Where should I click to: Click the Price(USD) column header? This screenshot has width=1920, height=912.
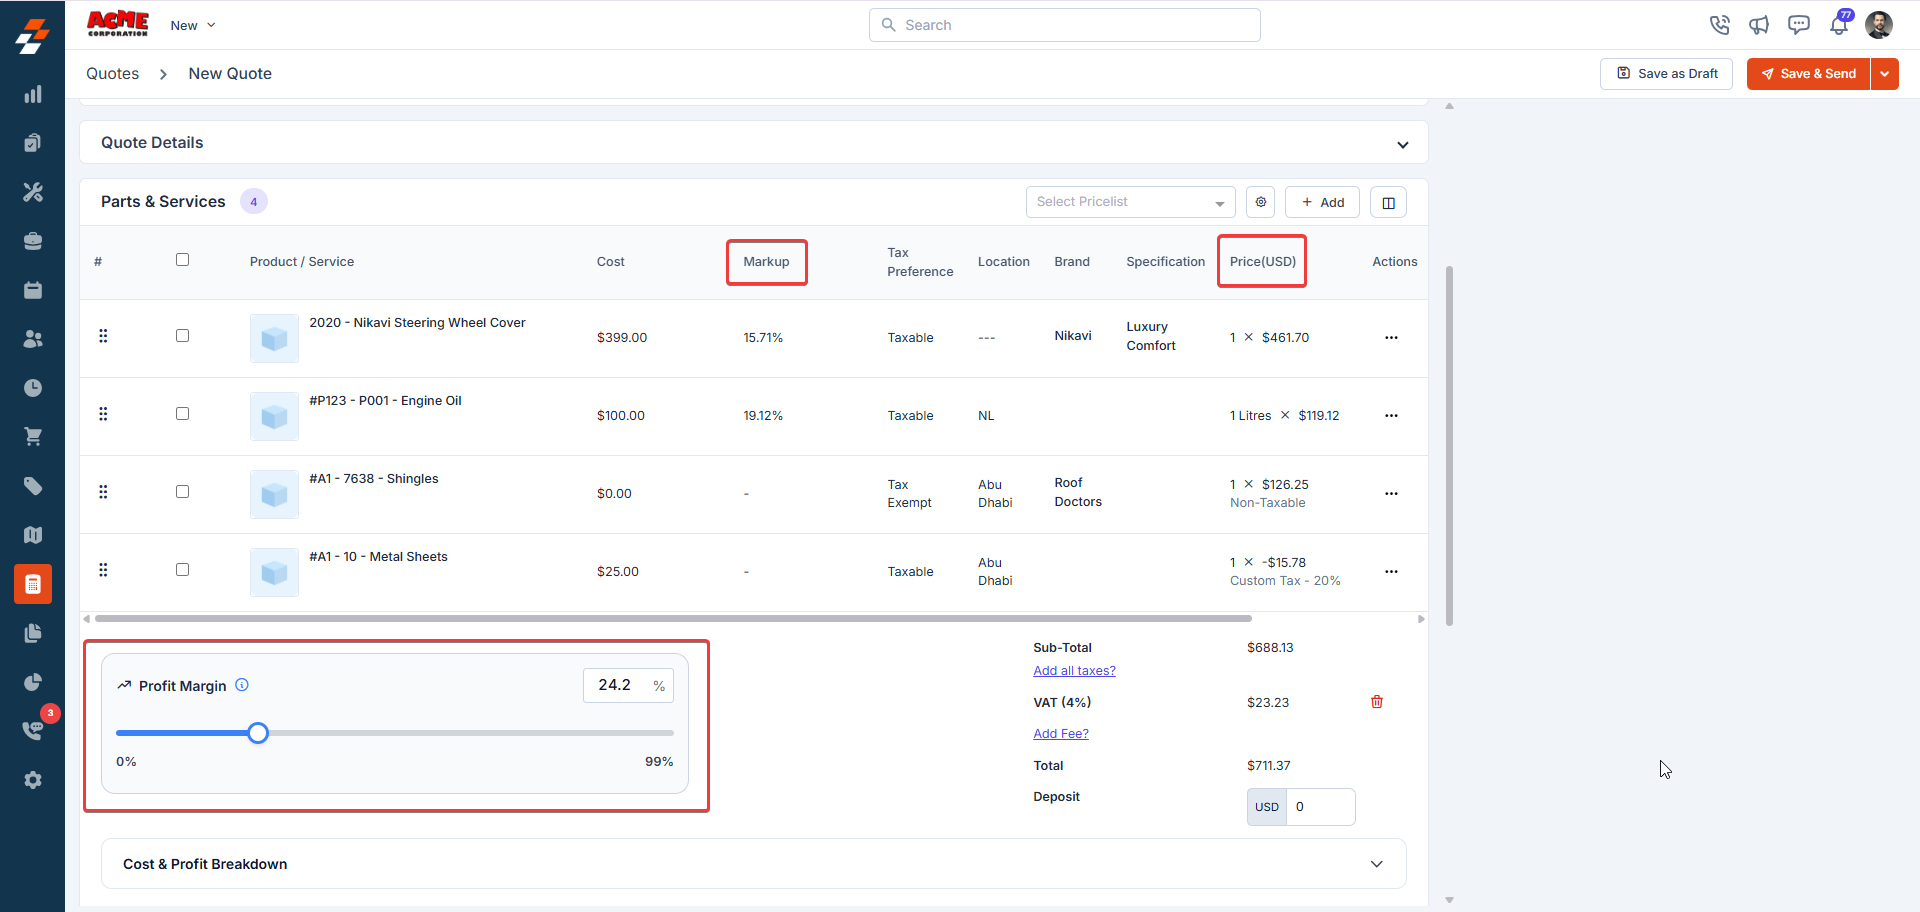pyautogui.click(x=1262, y=262)
